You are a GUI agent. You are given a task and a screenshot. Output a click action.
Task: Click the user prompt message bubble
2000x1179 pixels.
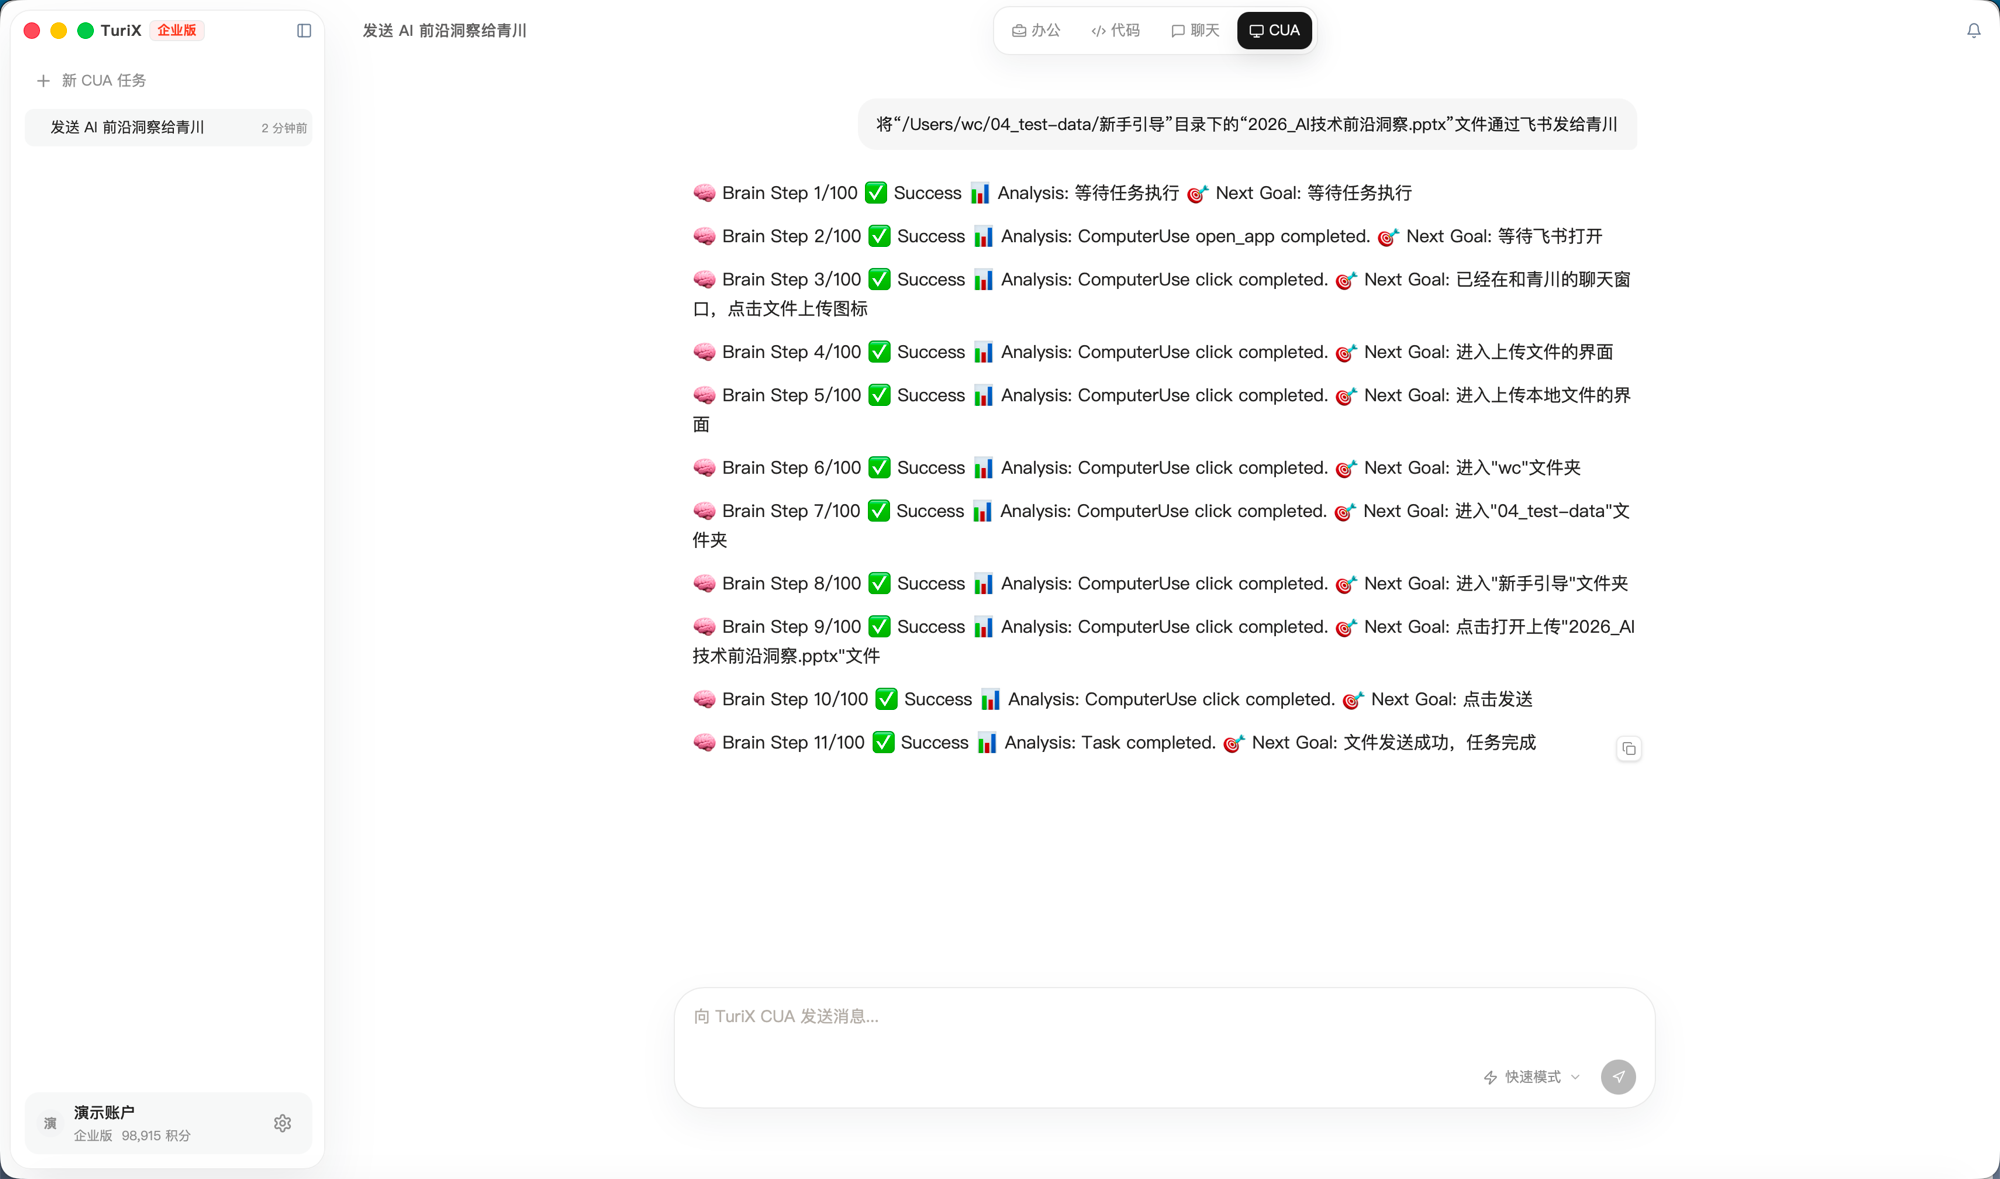point(1247,125)
